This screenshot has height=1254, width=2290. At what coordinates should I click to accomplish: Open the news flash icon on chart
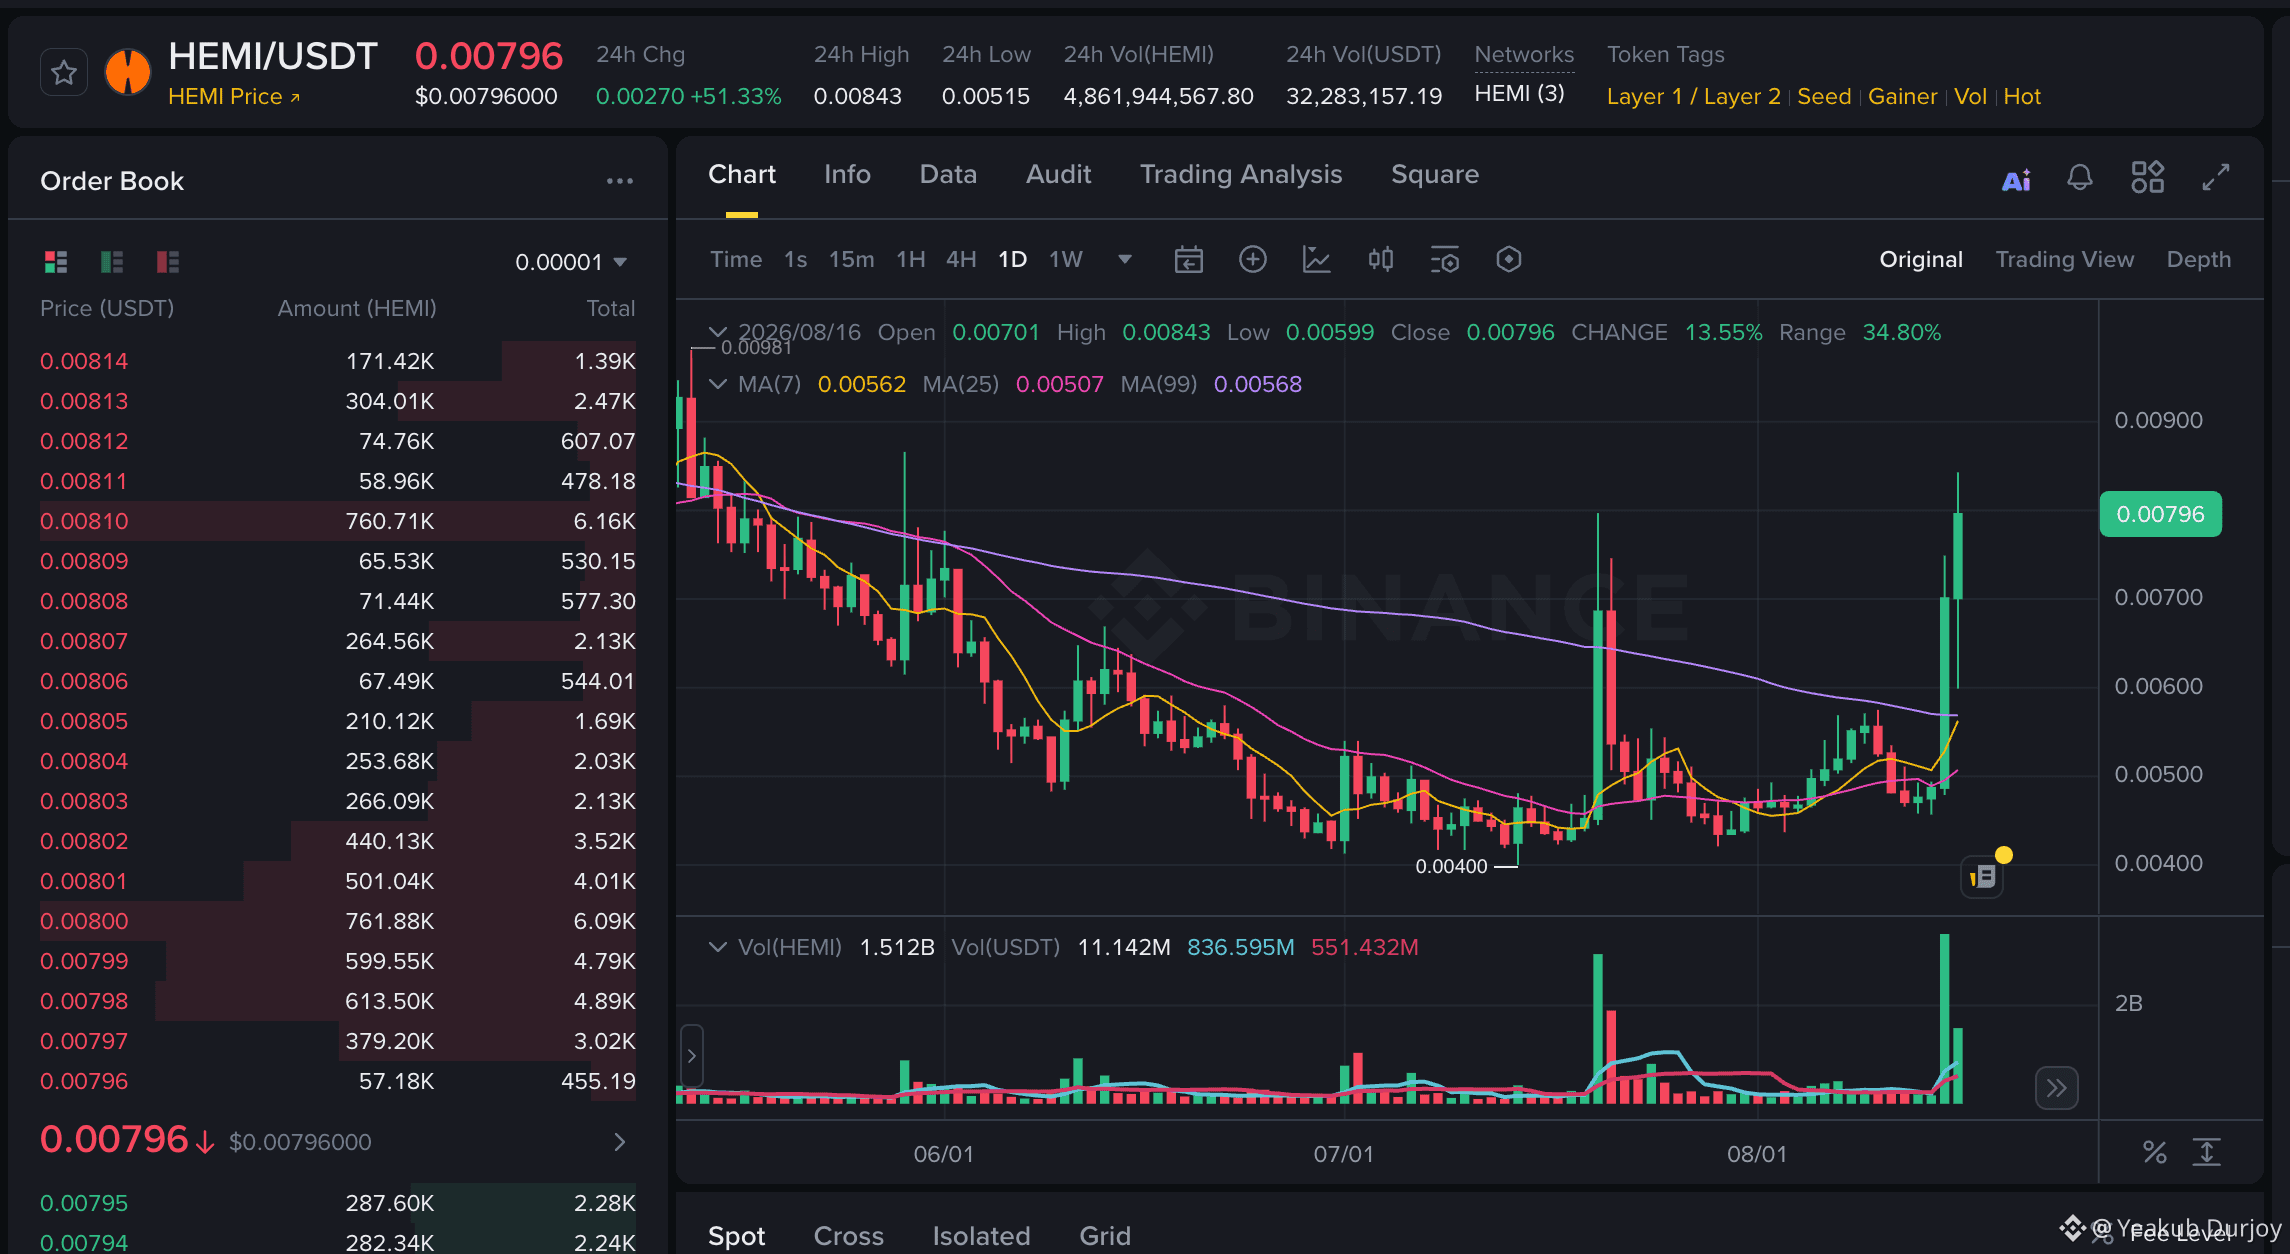1982,877
